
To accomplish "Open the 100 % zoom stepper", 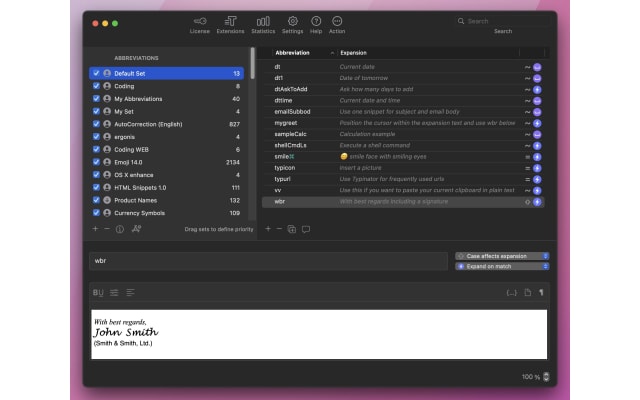I will (546, 377).
